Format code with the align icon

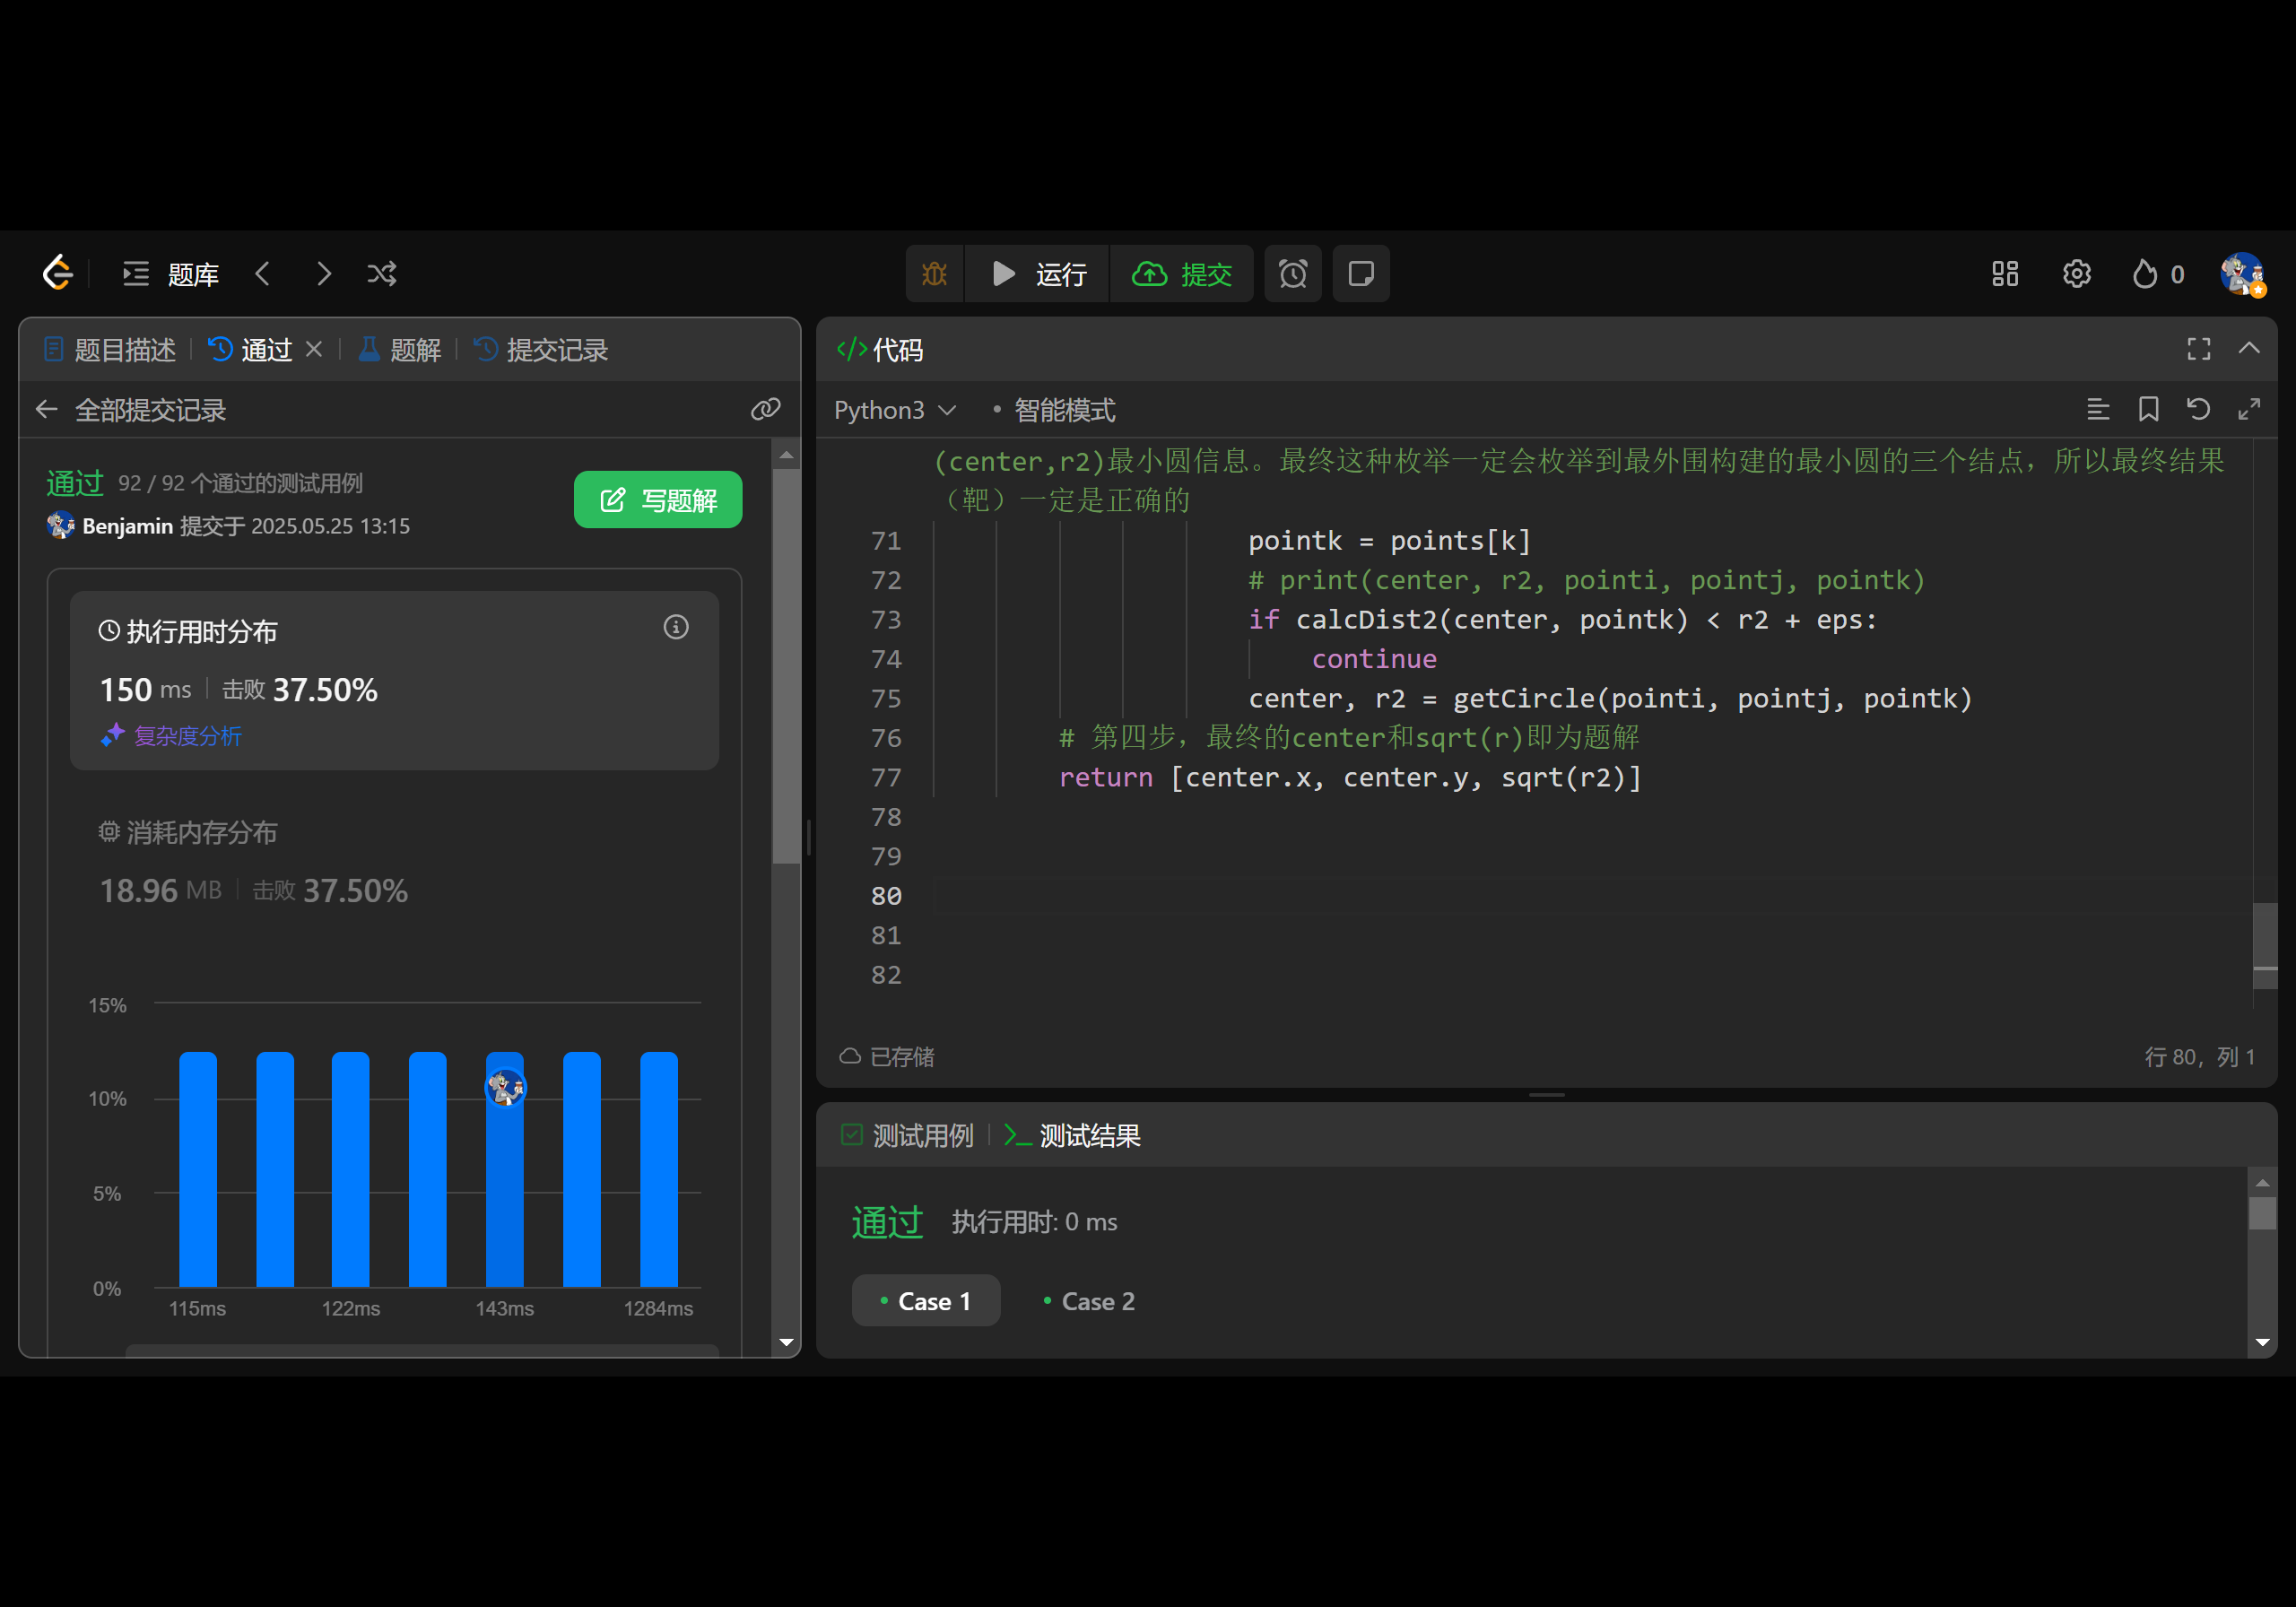2098,409
